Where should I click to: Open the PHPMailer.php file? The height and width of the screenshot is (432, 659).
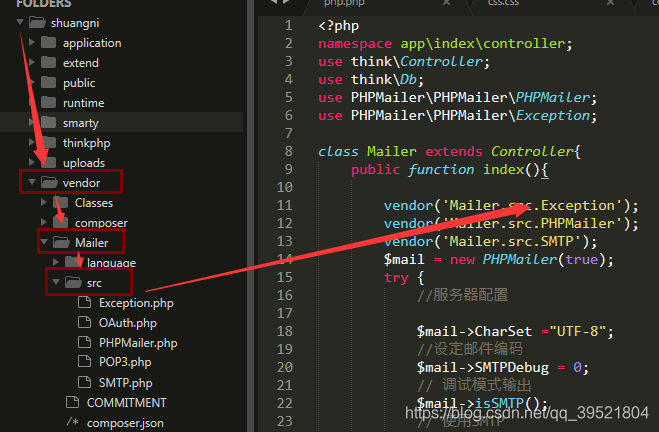pos(138,343)
